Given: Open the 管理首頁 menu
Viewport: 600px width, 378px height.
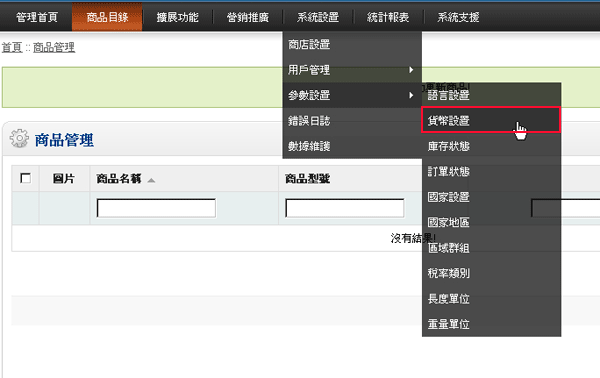Looking at the screenshot, I should coord(37,17).
